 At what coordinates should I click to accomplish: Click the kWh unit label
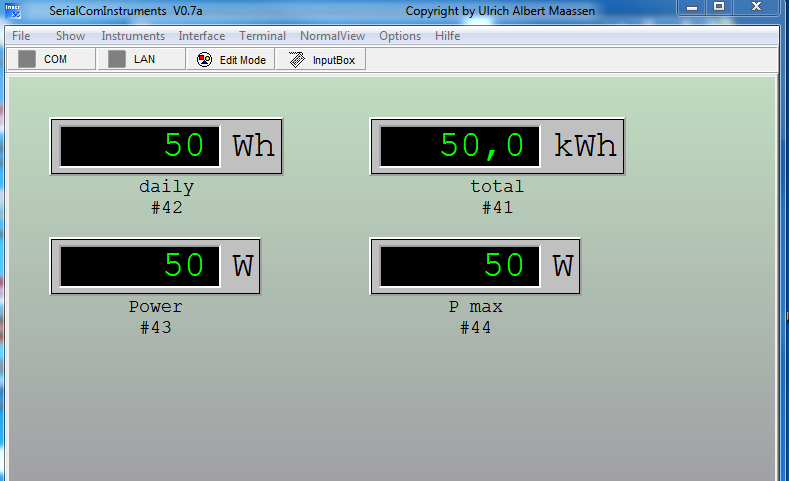click(x=585, y=146)
